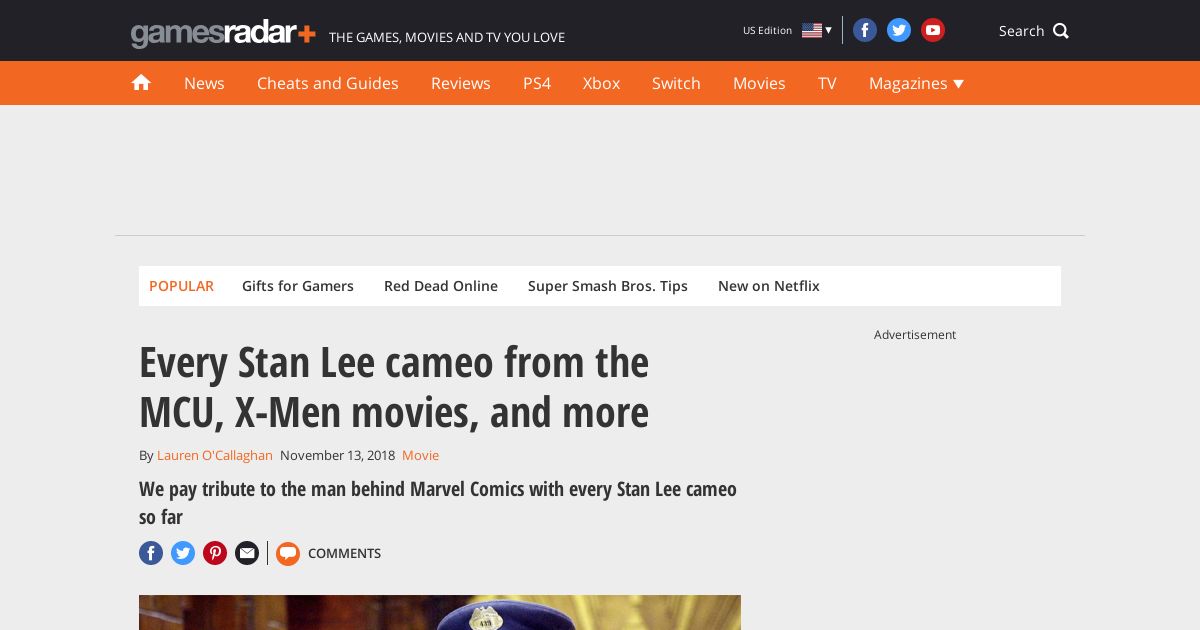
Task: Click the date November 13, 2018
Action: click(337, 455)
